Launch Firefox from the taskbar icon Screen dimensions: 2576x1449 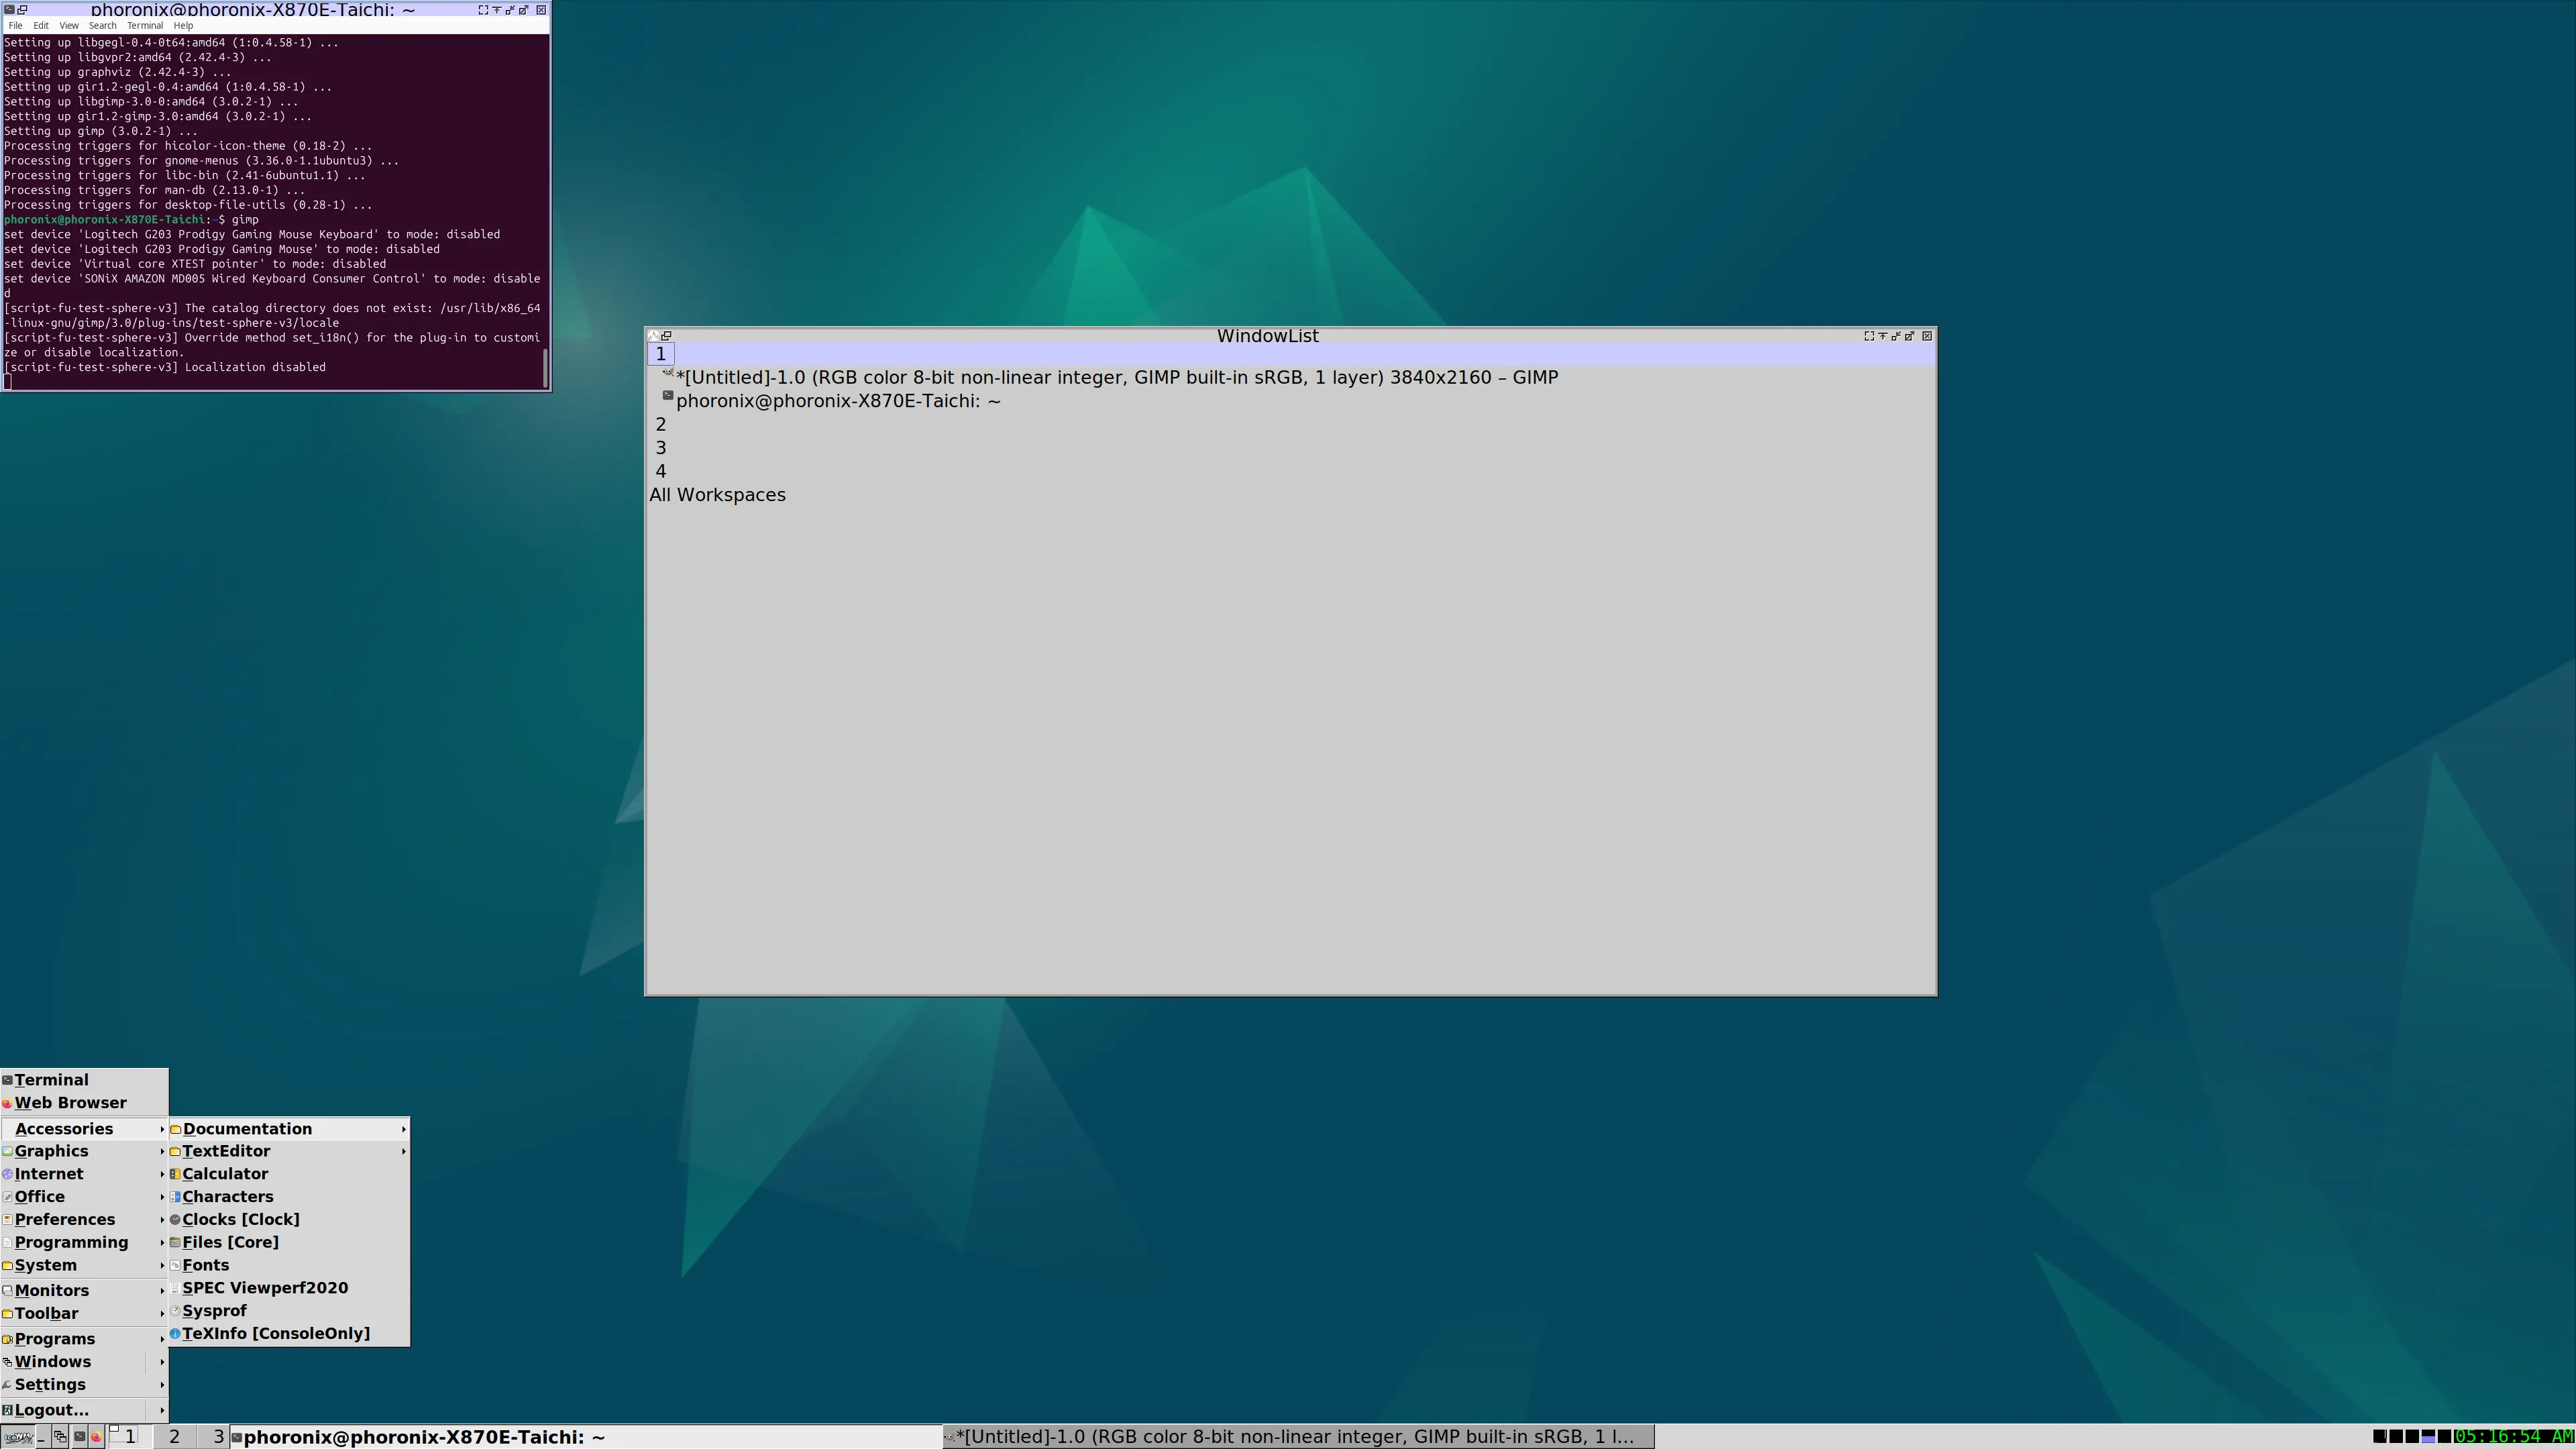[x=97, y=1437]
